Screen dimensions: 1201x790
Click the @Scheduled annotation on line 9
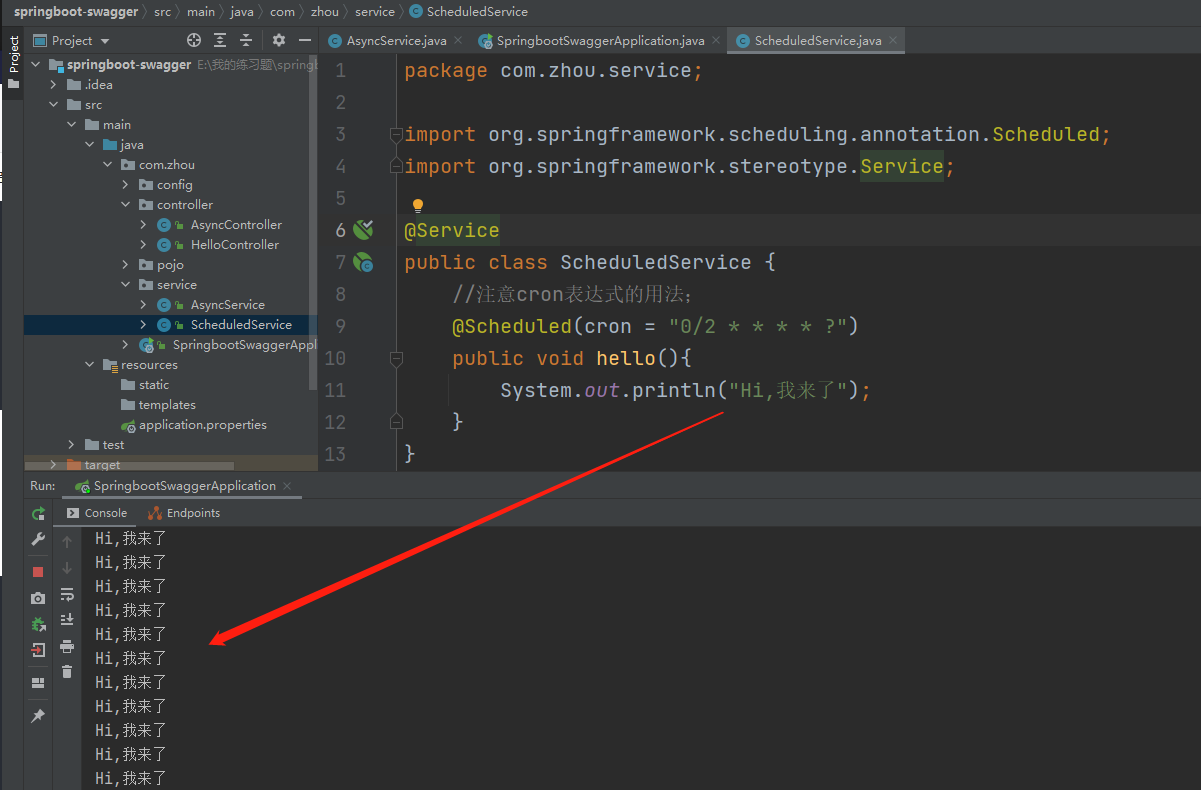[511, 326]
